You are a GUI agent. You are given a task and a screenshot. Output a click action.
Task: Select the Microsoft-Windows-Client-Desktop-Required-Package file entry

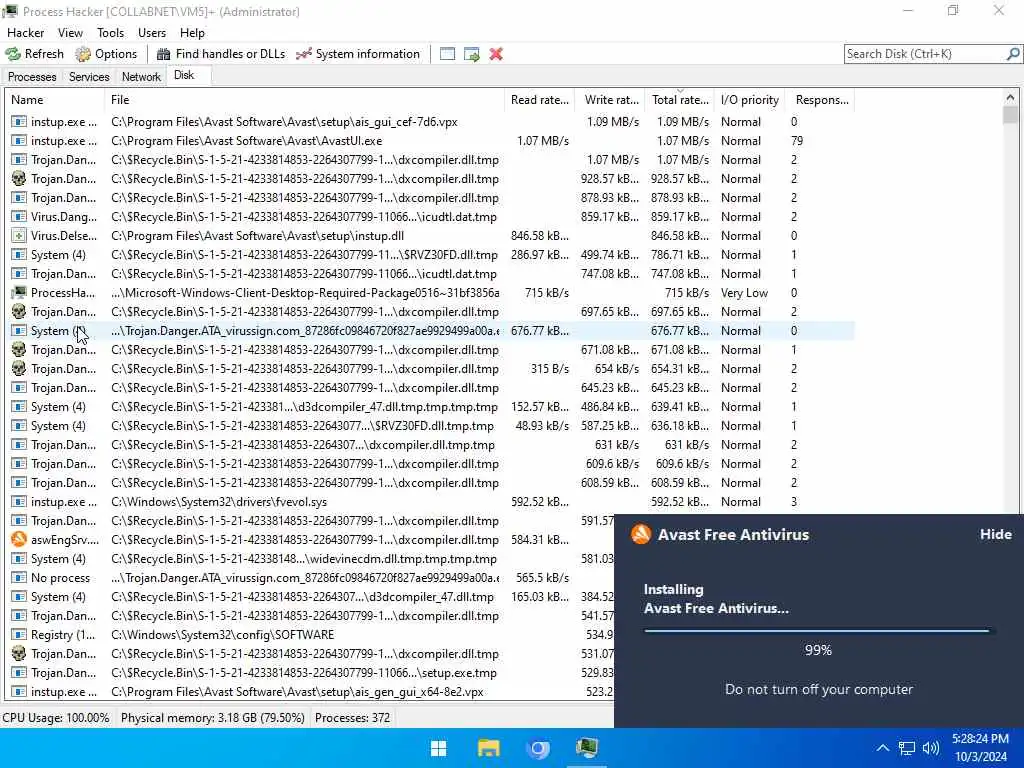pyautogui.click(x=305, y=293)
